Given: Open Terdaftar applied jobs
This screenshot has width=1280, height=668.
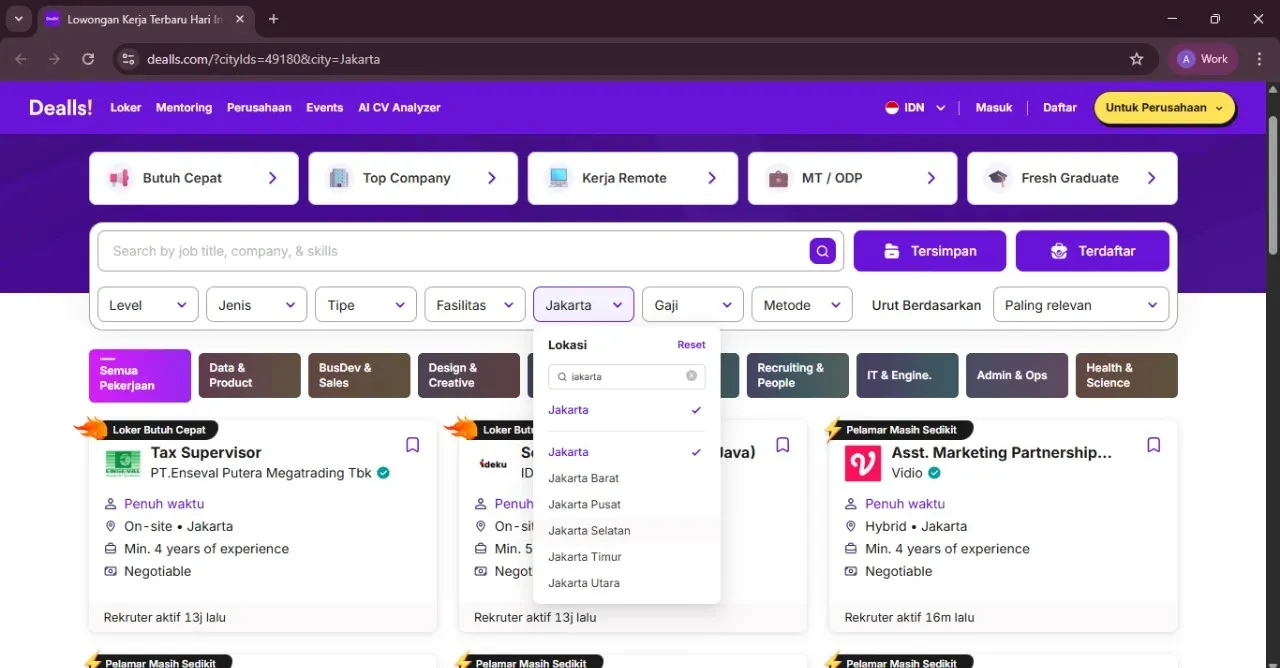Looking at the screenshot, I should (x=1092, y=251).
